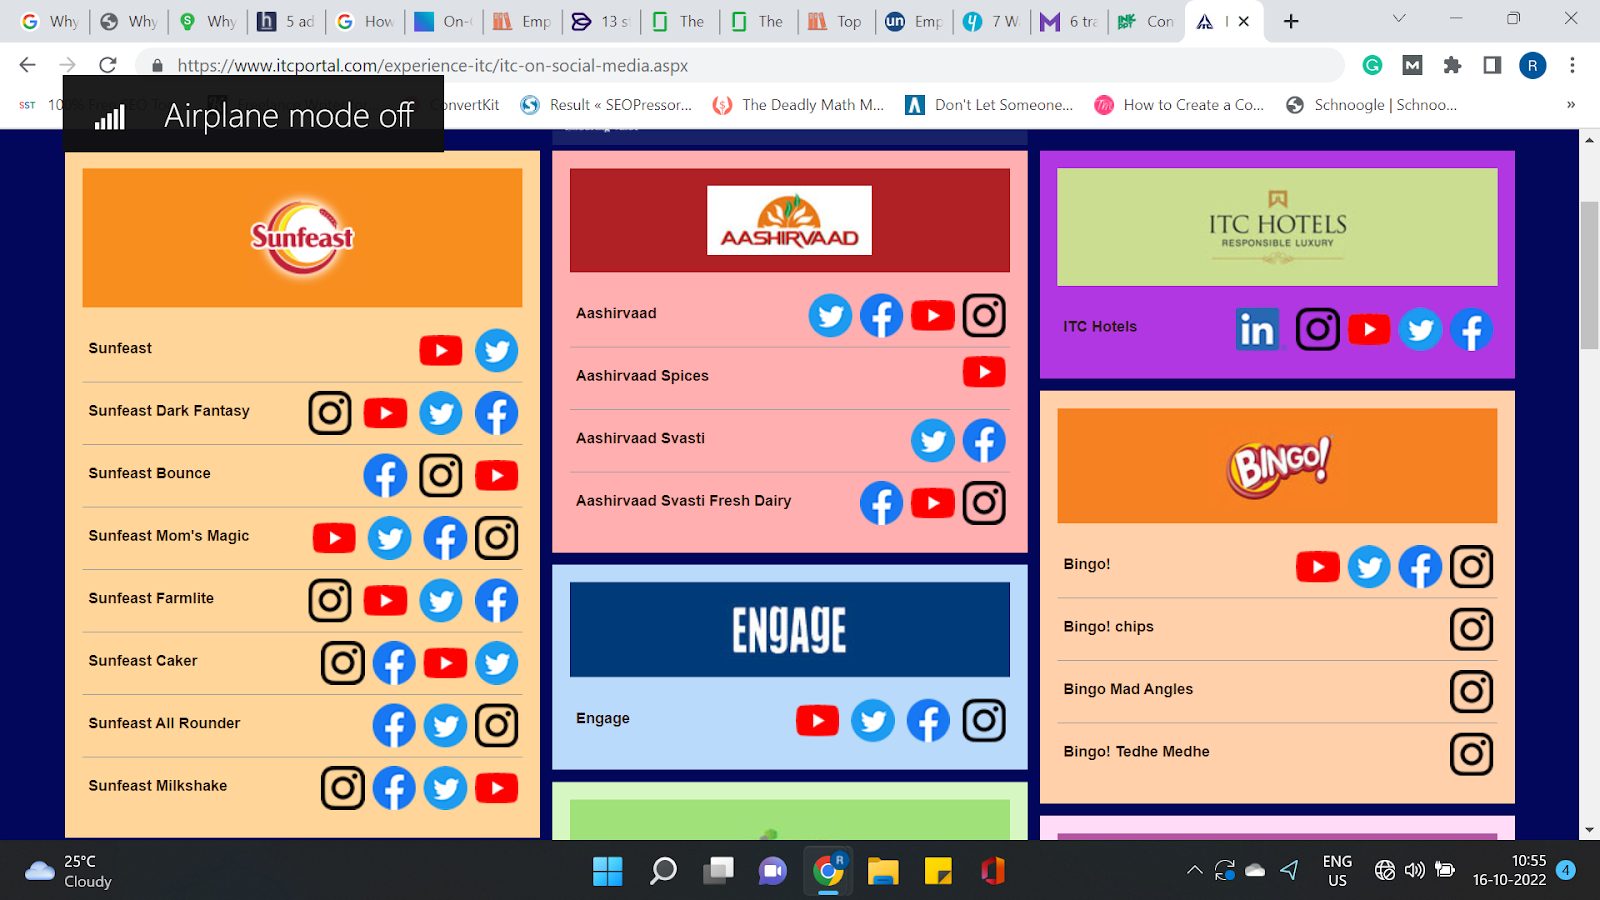The image size is (1600, 900).
Task: Switch to the '7 W' tab
Action: pos(992,21)
